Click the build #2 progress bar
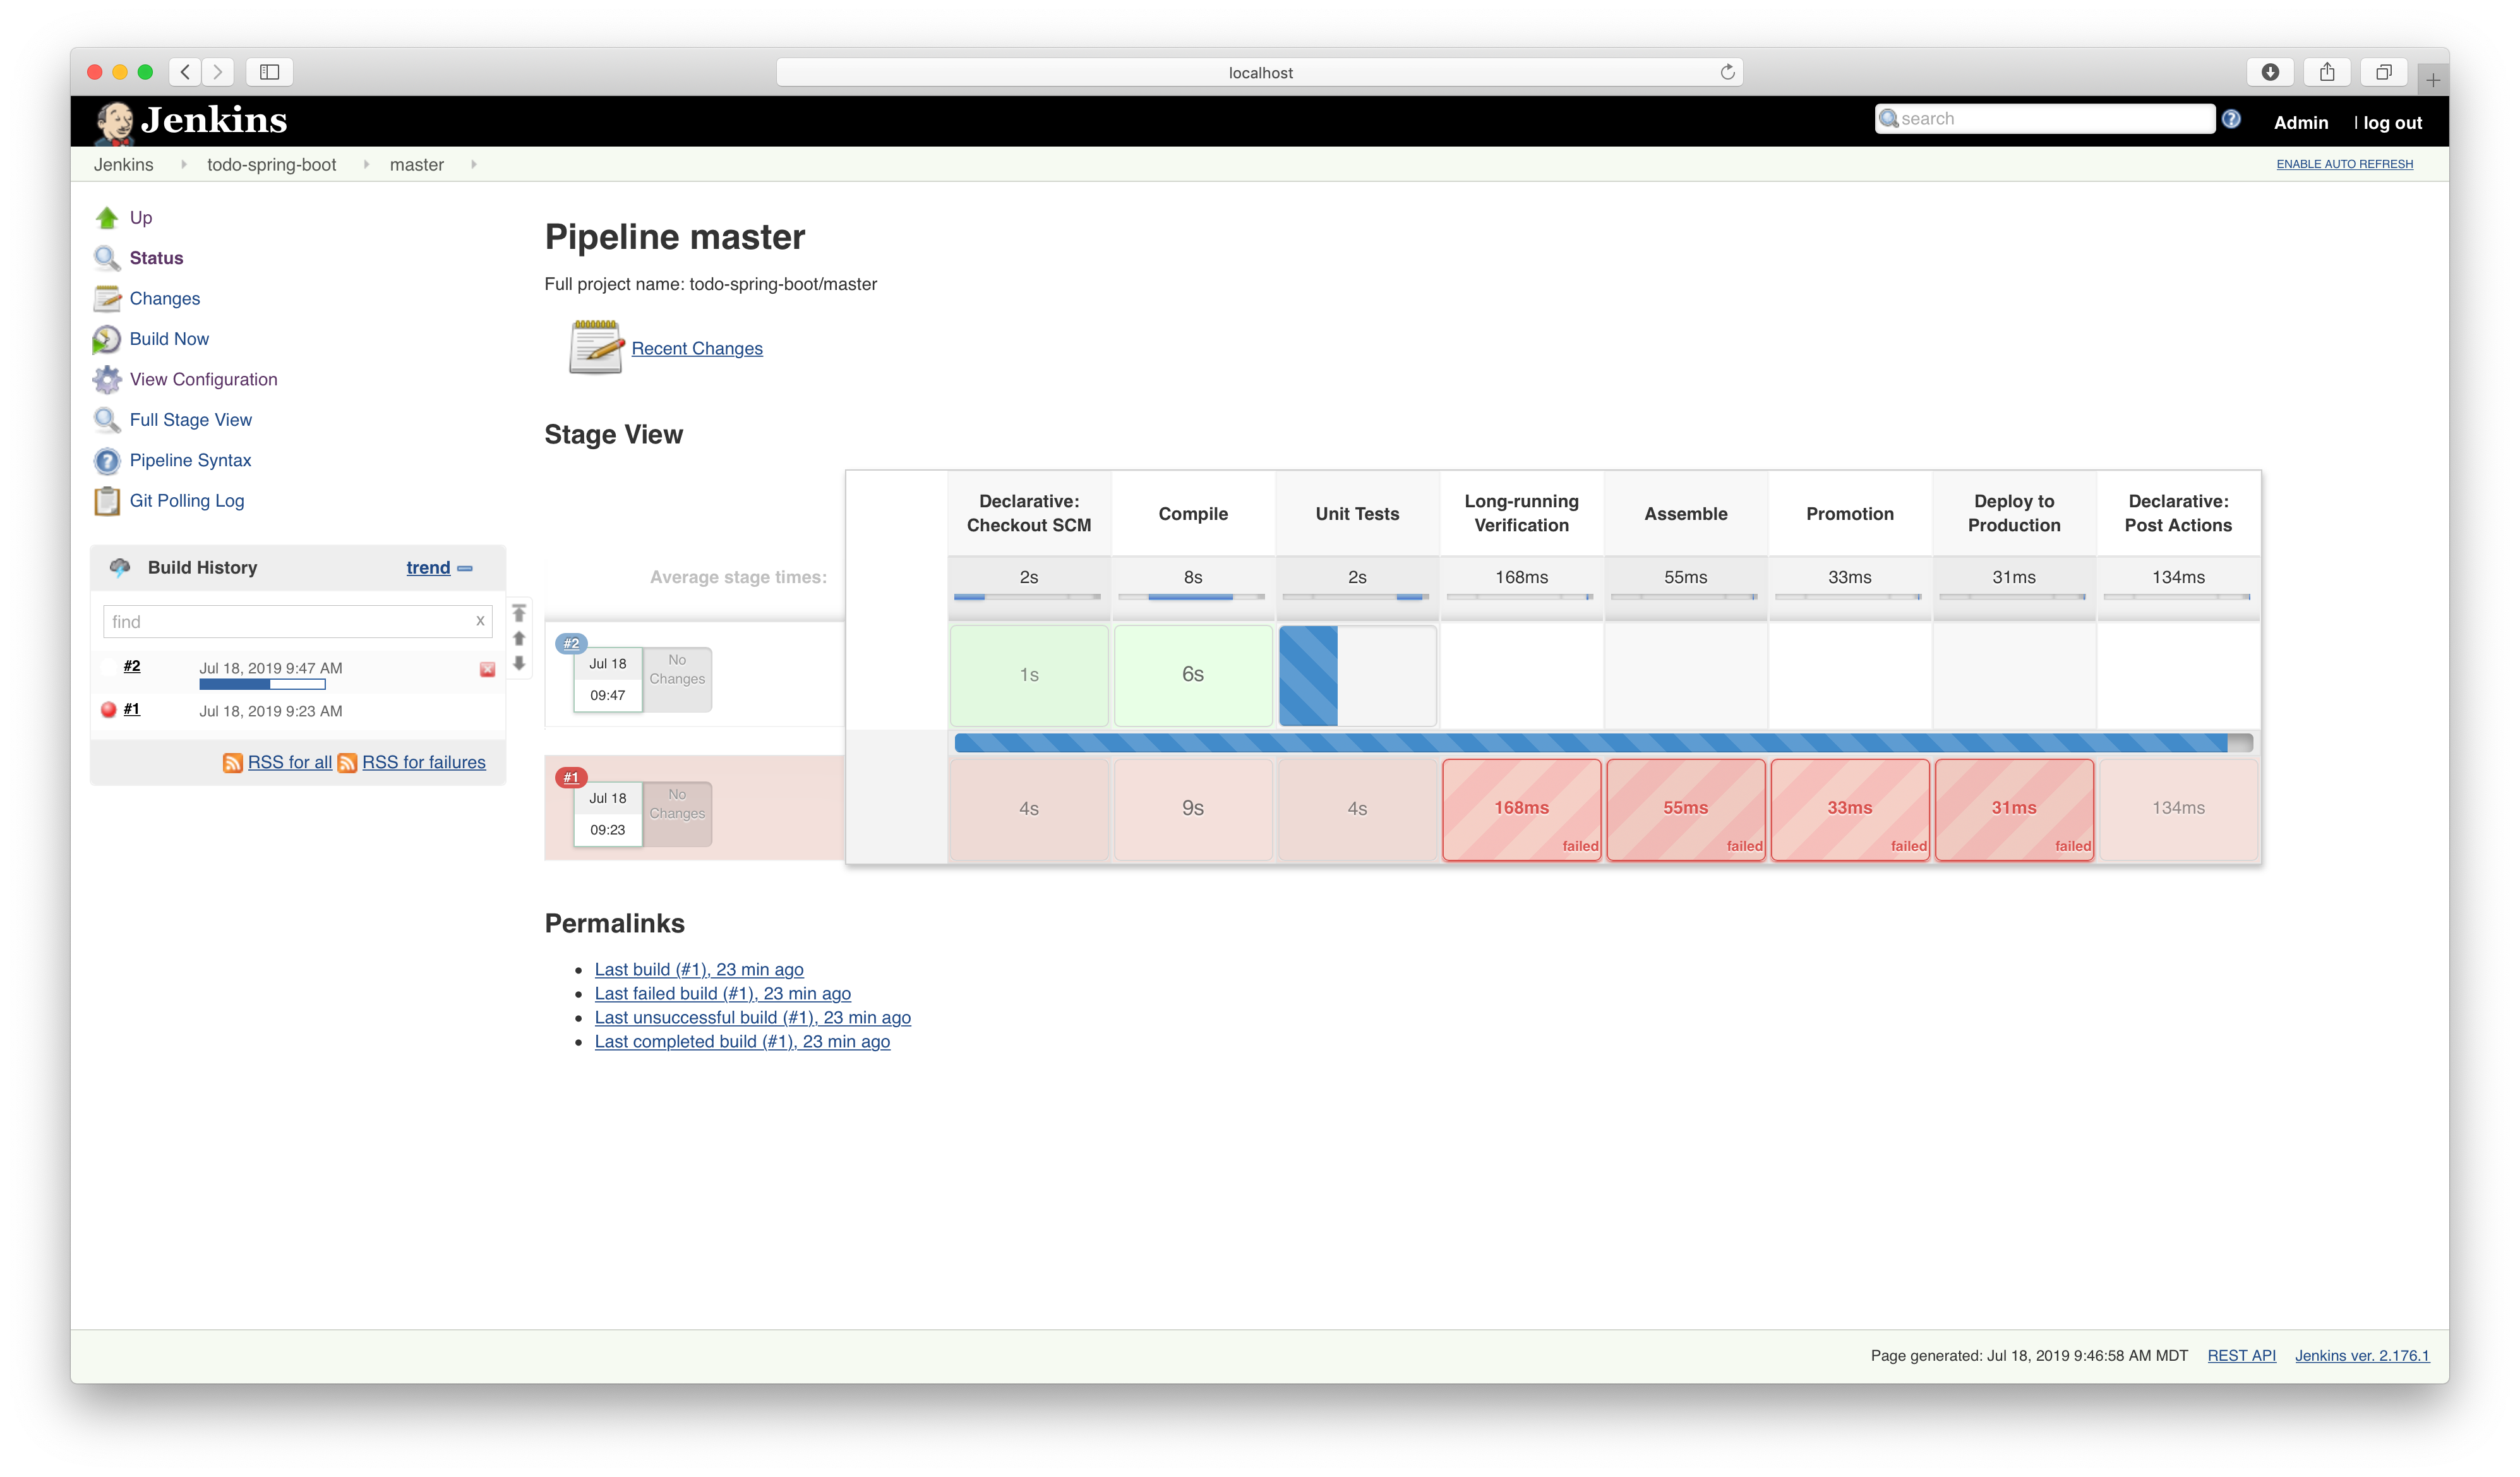 point(262,685)
